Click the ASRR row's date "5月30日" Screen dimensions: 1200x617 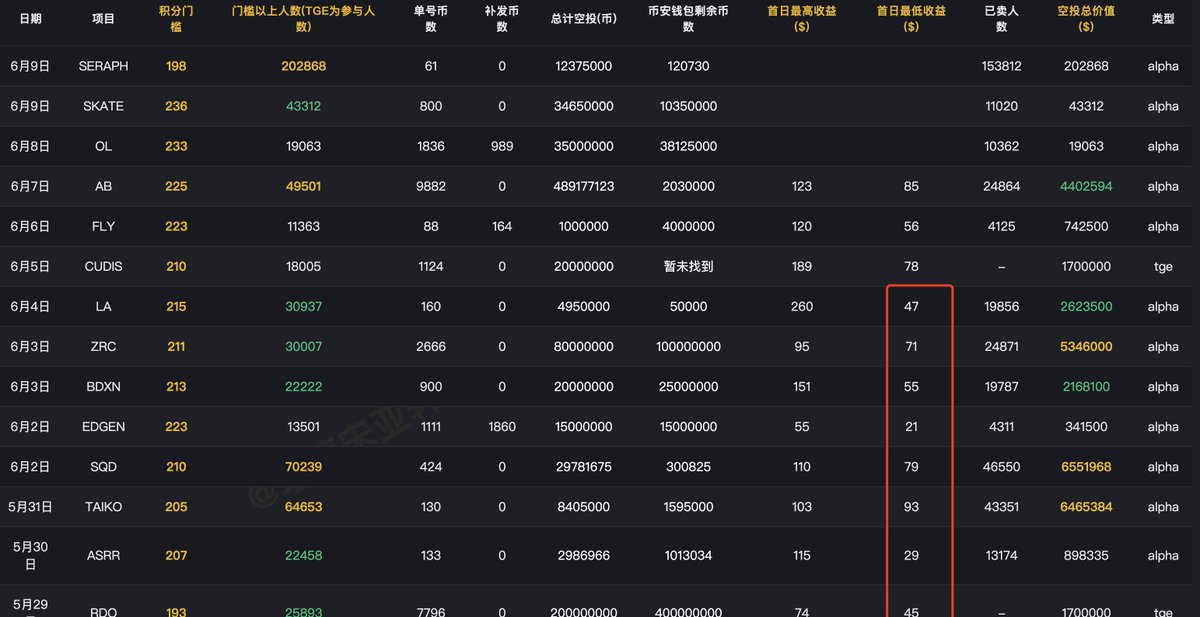[x=30, y=555]
